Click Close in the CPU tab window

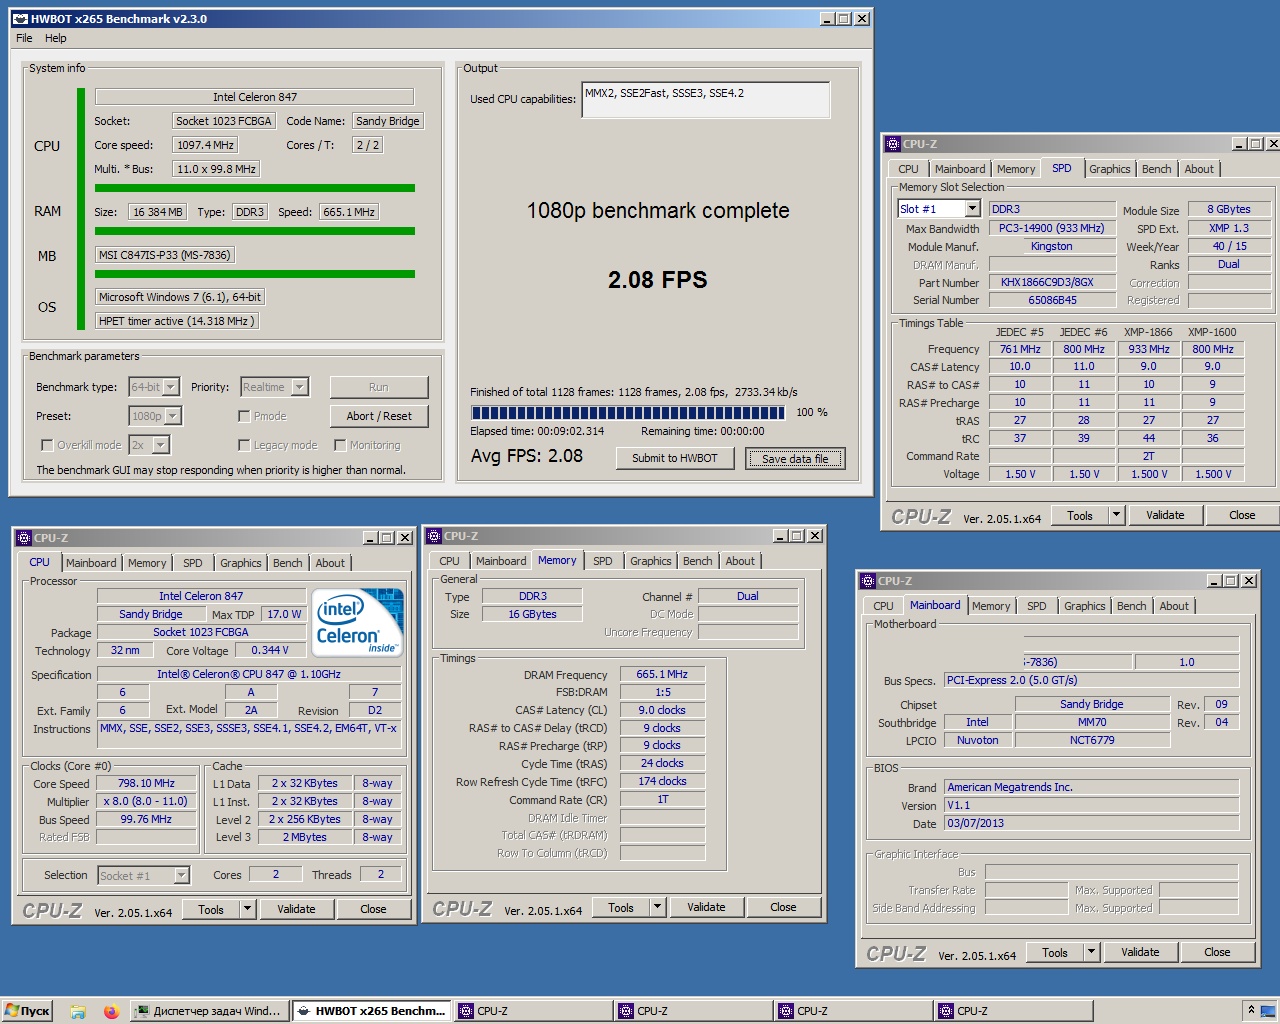tap(373, 909)
